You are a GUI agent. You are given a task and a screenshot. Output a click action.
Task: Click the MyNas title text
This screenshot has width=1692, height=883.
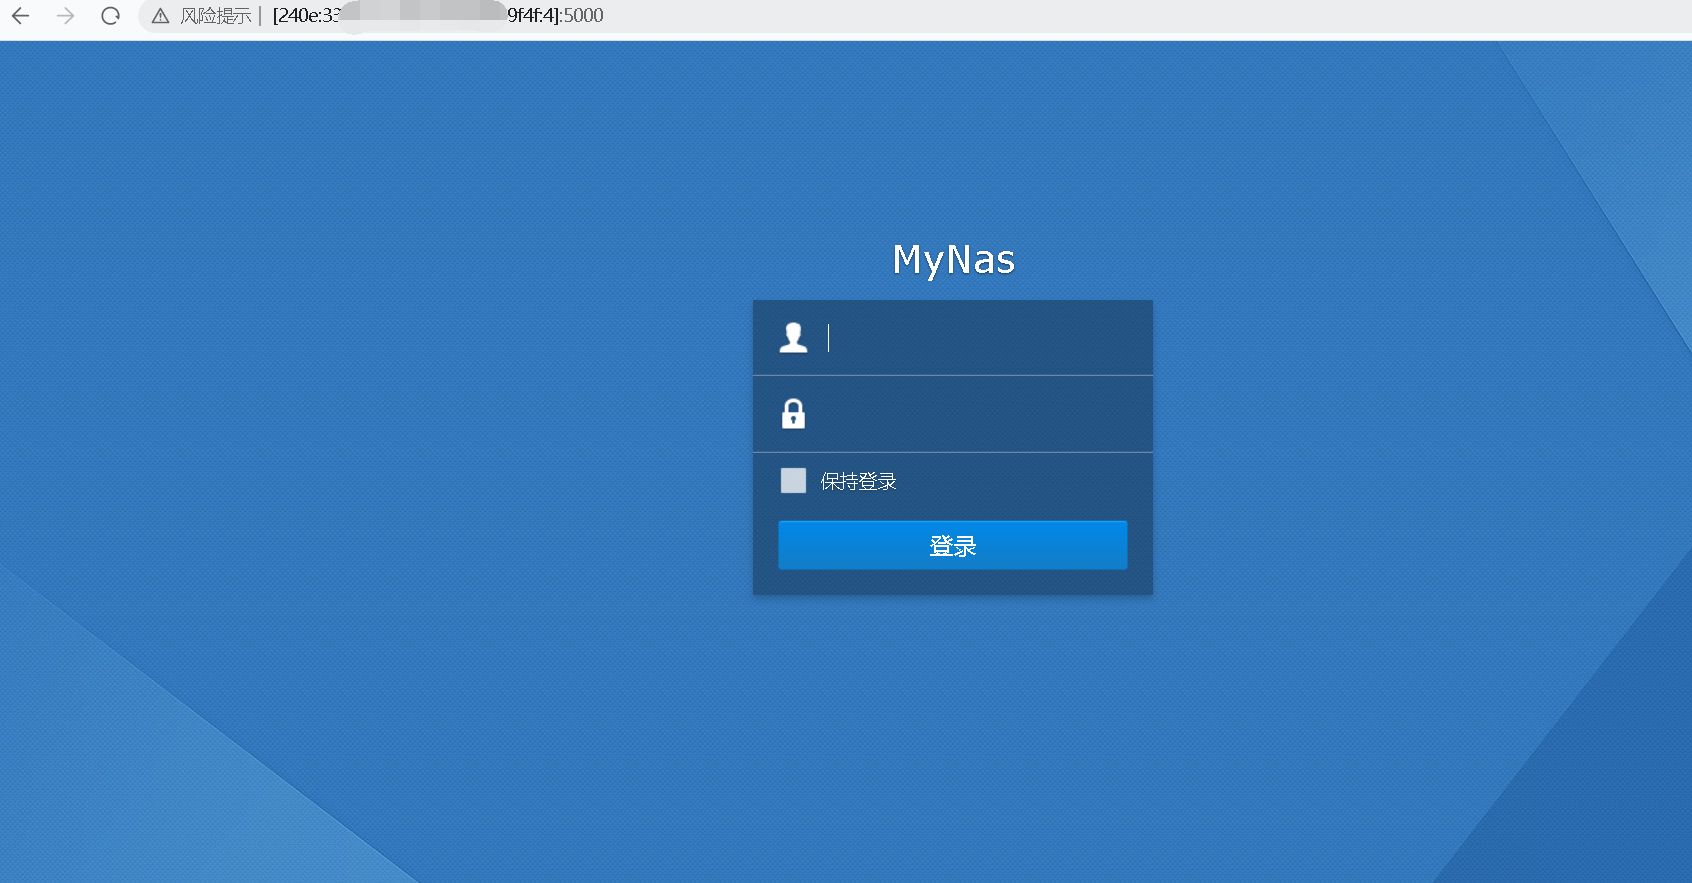tap(953, 260)
